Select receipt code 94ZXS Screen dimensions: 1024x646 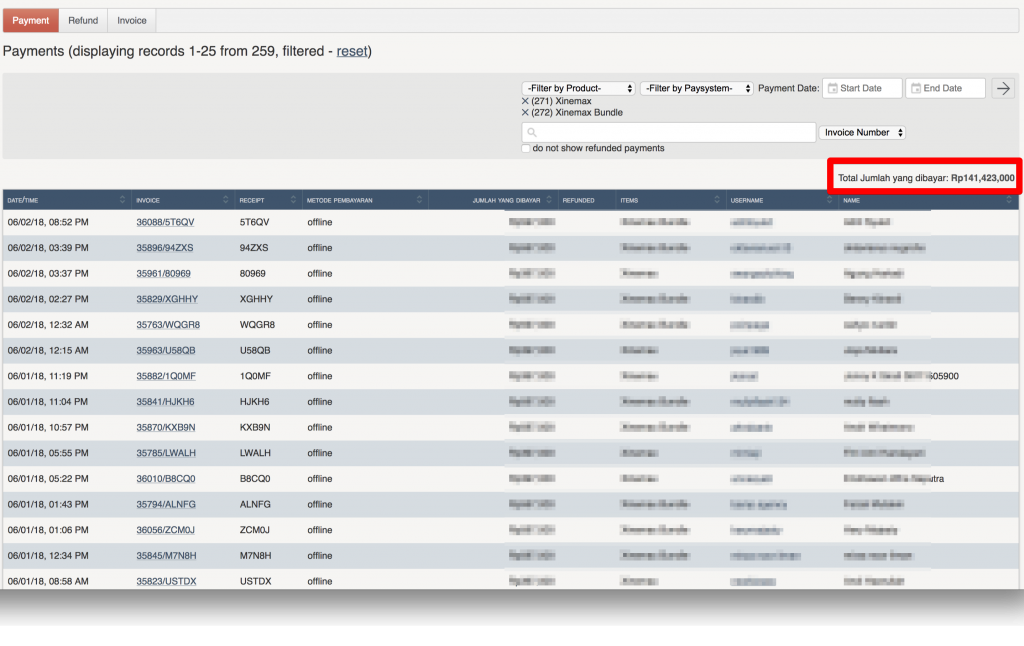[254, 248]
